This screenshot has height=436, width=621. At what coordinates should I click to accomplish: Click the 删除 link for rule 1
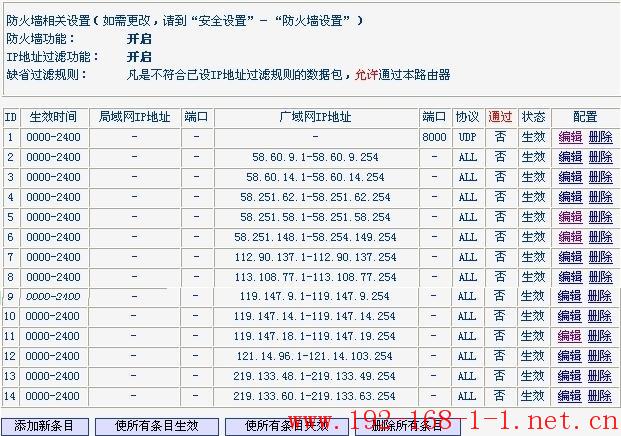(x=600, y=137)
